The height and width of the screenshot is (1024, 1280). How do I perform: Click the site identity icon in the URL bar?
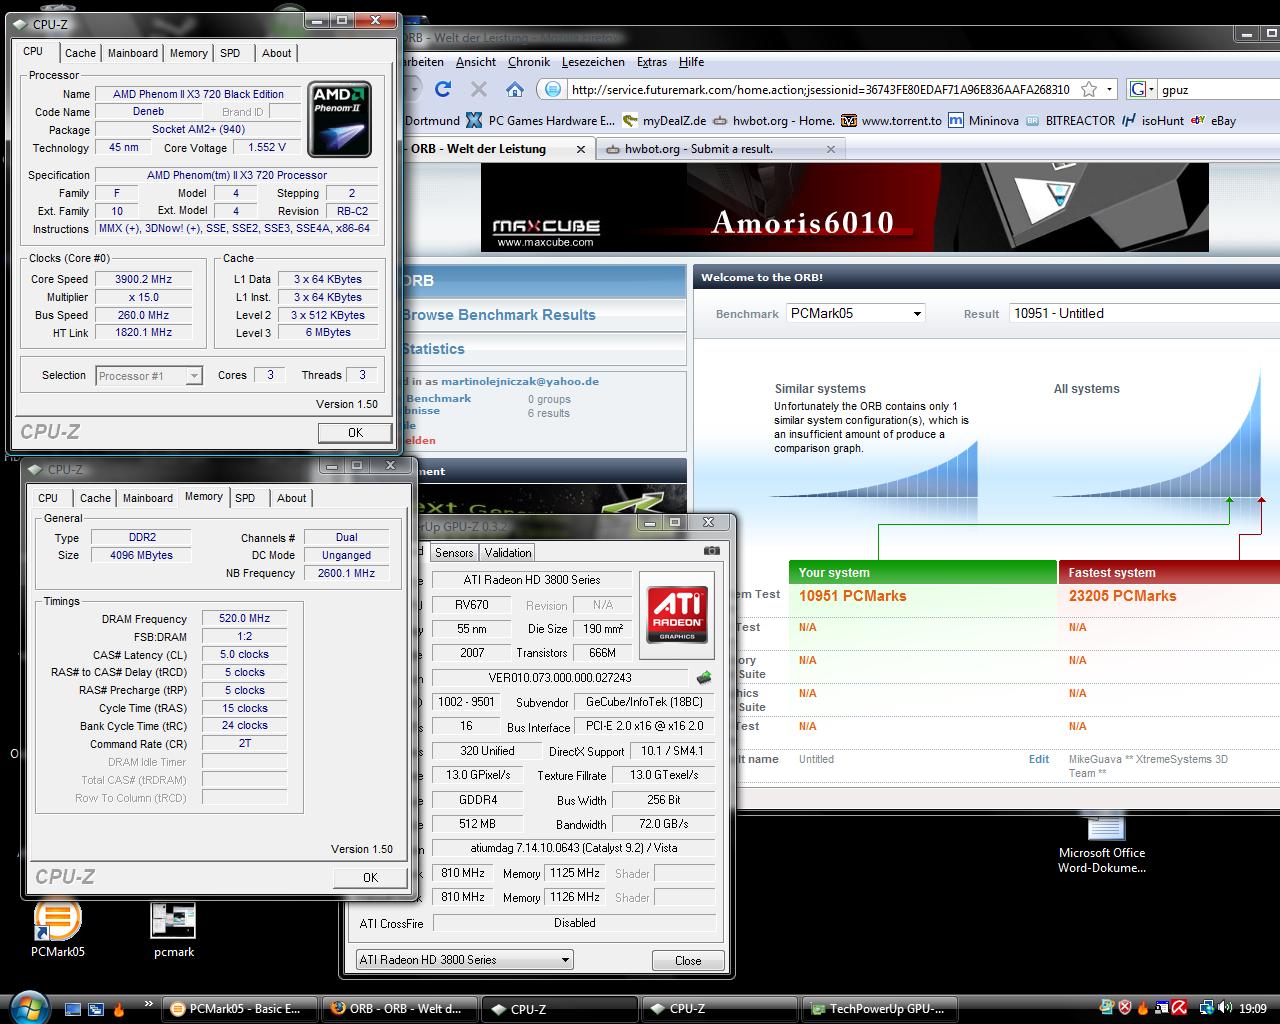click(x=552, y=89)
